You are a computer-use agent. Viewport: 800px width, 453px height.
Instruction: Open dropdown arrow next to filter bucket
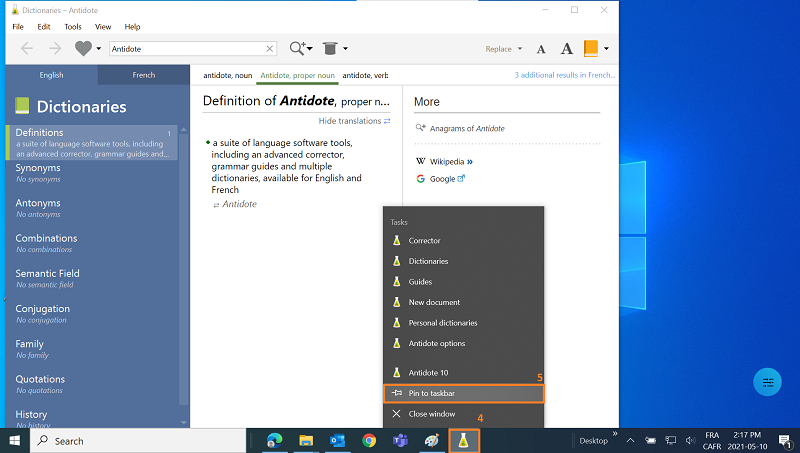pos(345,49)
